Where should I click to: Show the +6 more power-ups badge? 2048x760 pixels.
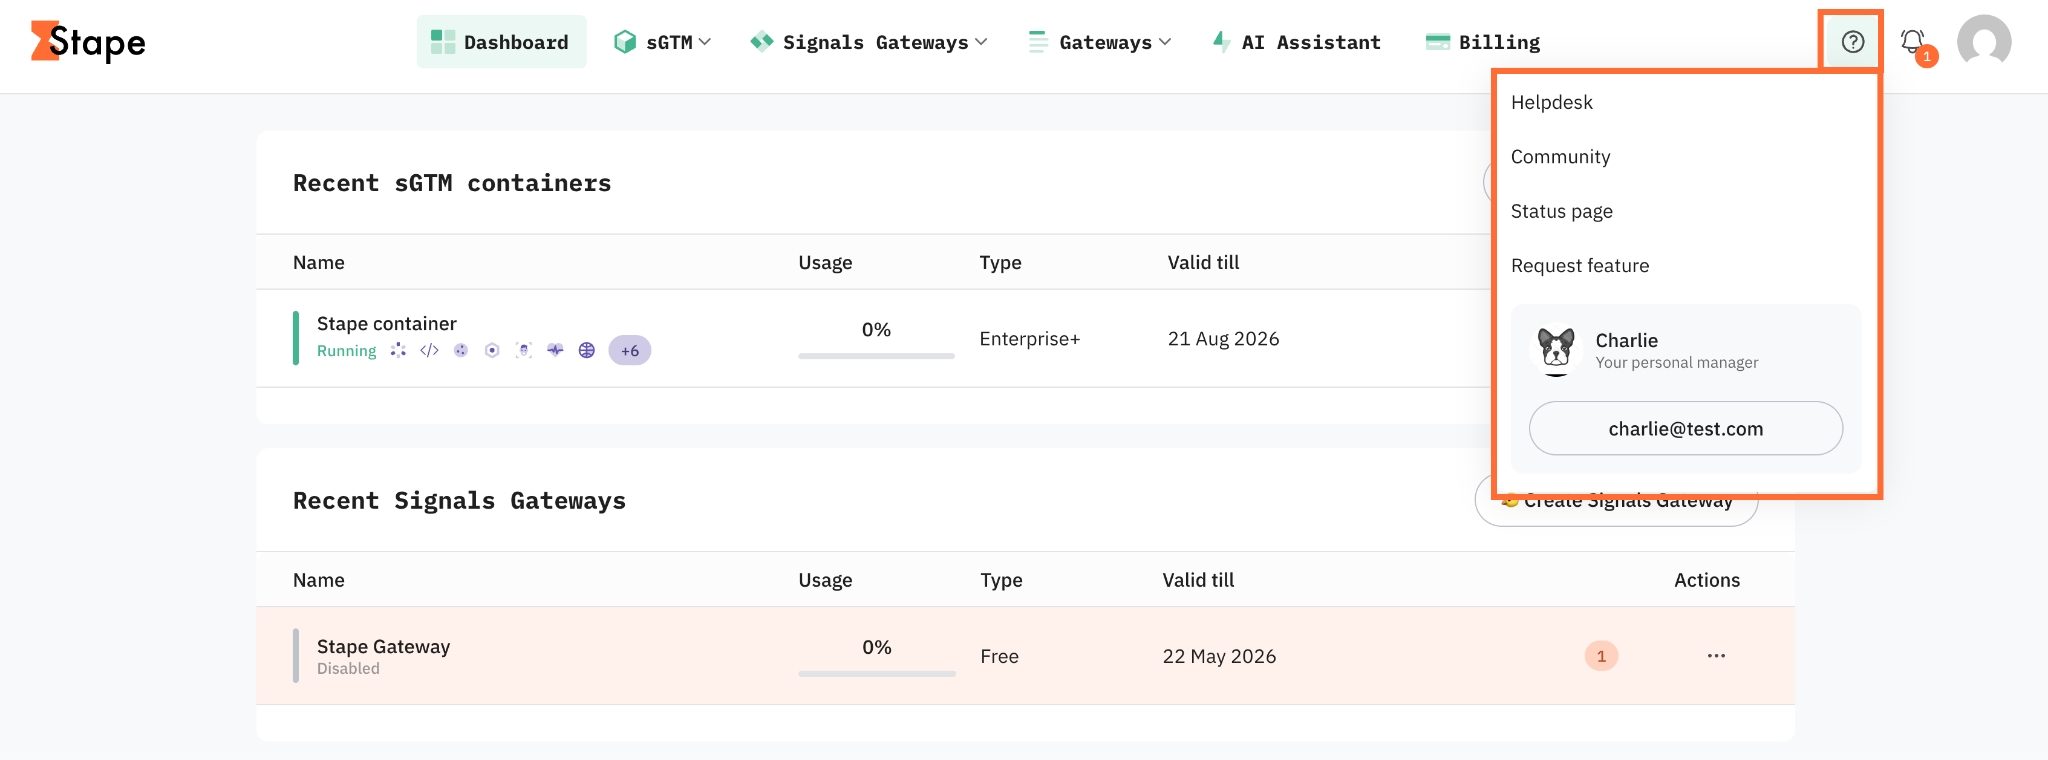point(630,350)
